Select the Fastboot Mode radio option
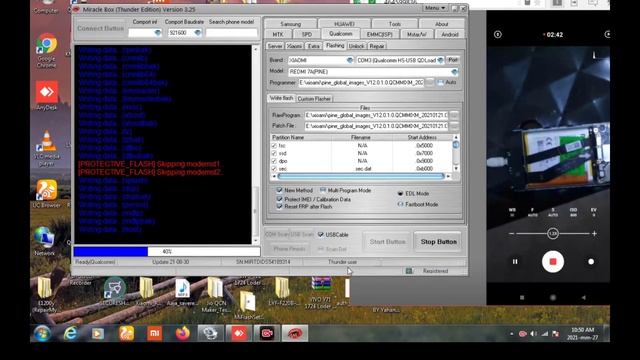 [400, 204]
